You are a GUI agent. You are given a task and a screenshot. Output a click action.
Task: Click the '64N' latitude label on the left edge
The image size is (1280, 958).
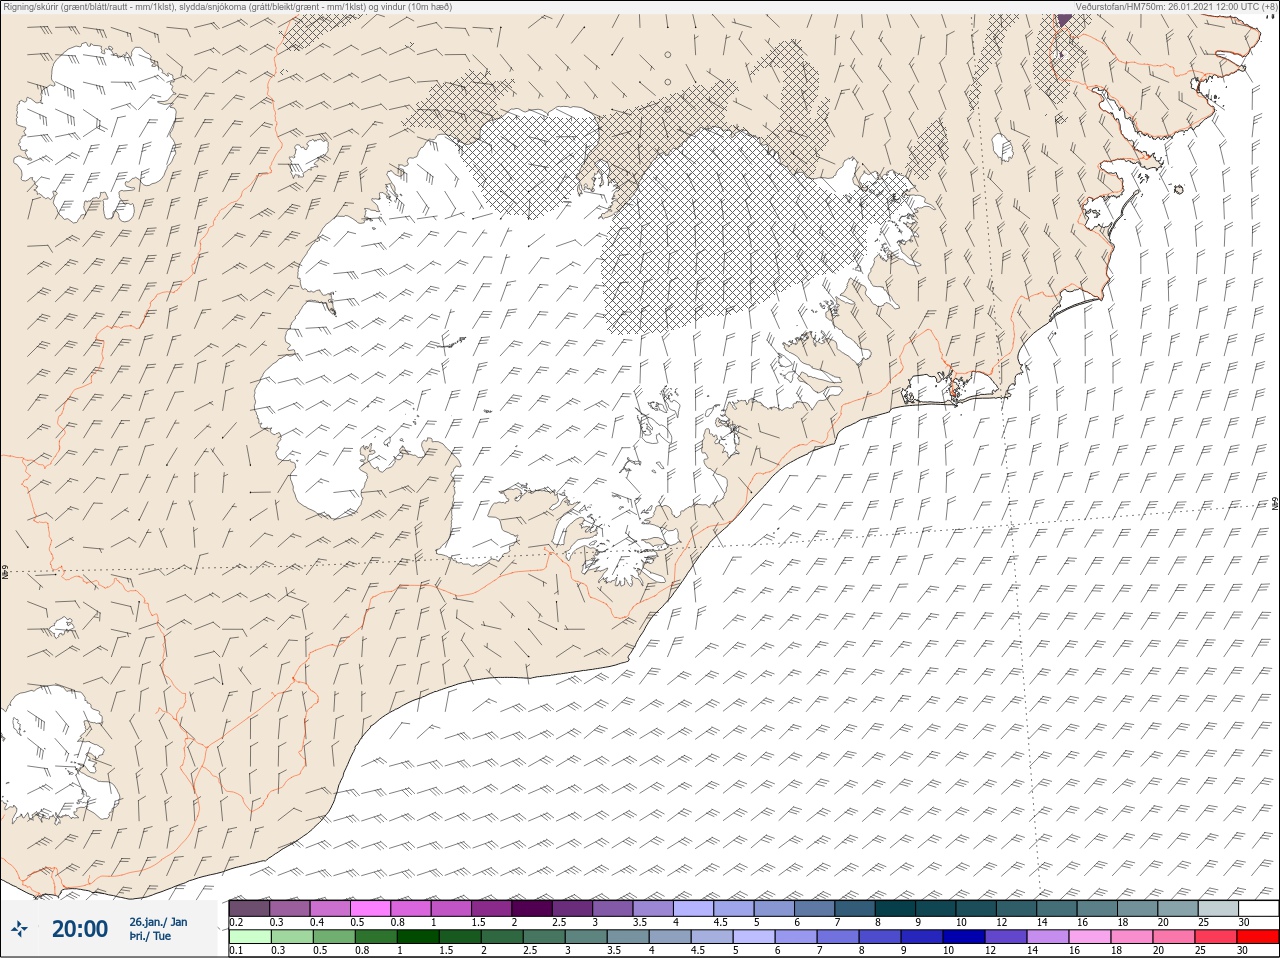[x=5, y=574]
